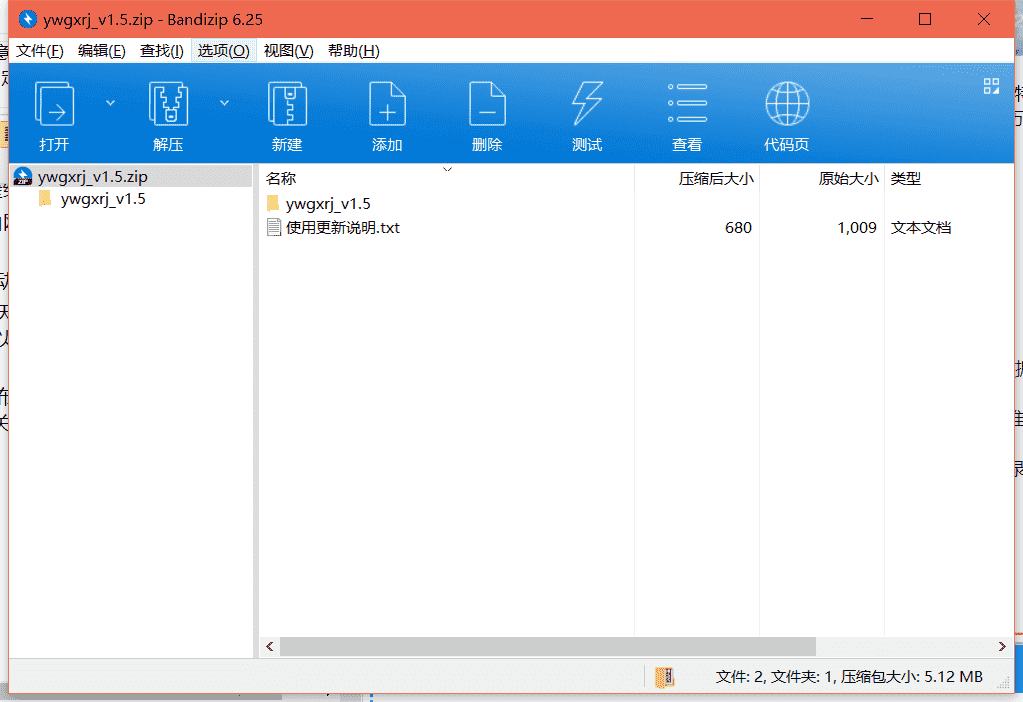This screenshot has height=702, width=1023.
Task: Open the 视图(V) menu
Action: [x=288, y=51]
